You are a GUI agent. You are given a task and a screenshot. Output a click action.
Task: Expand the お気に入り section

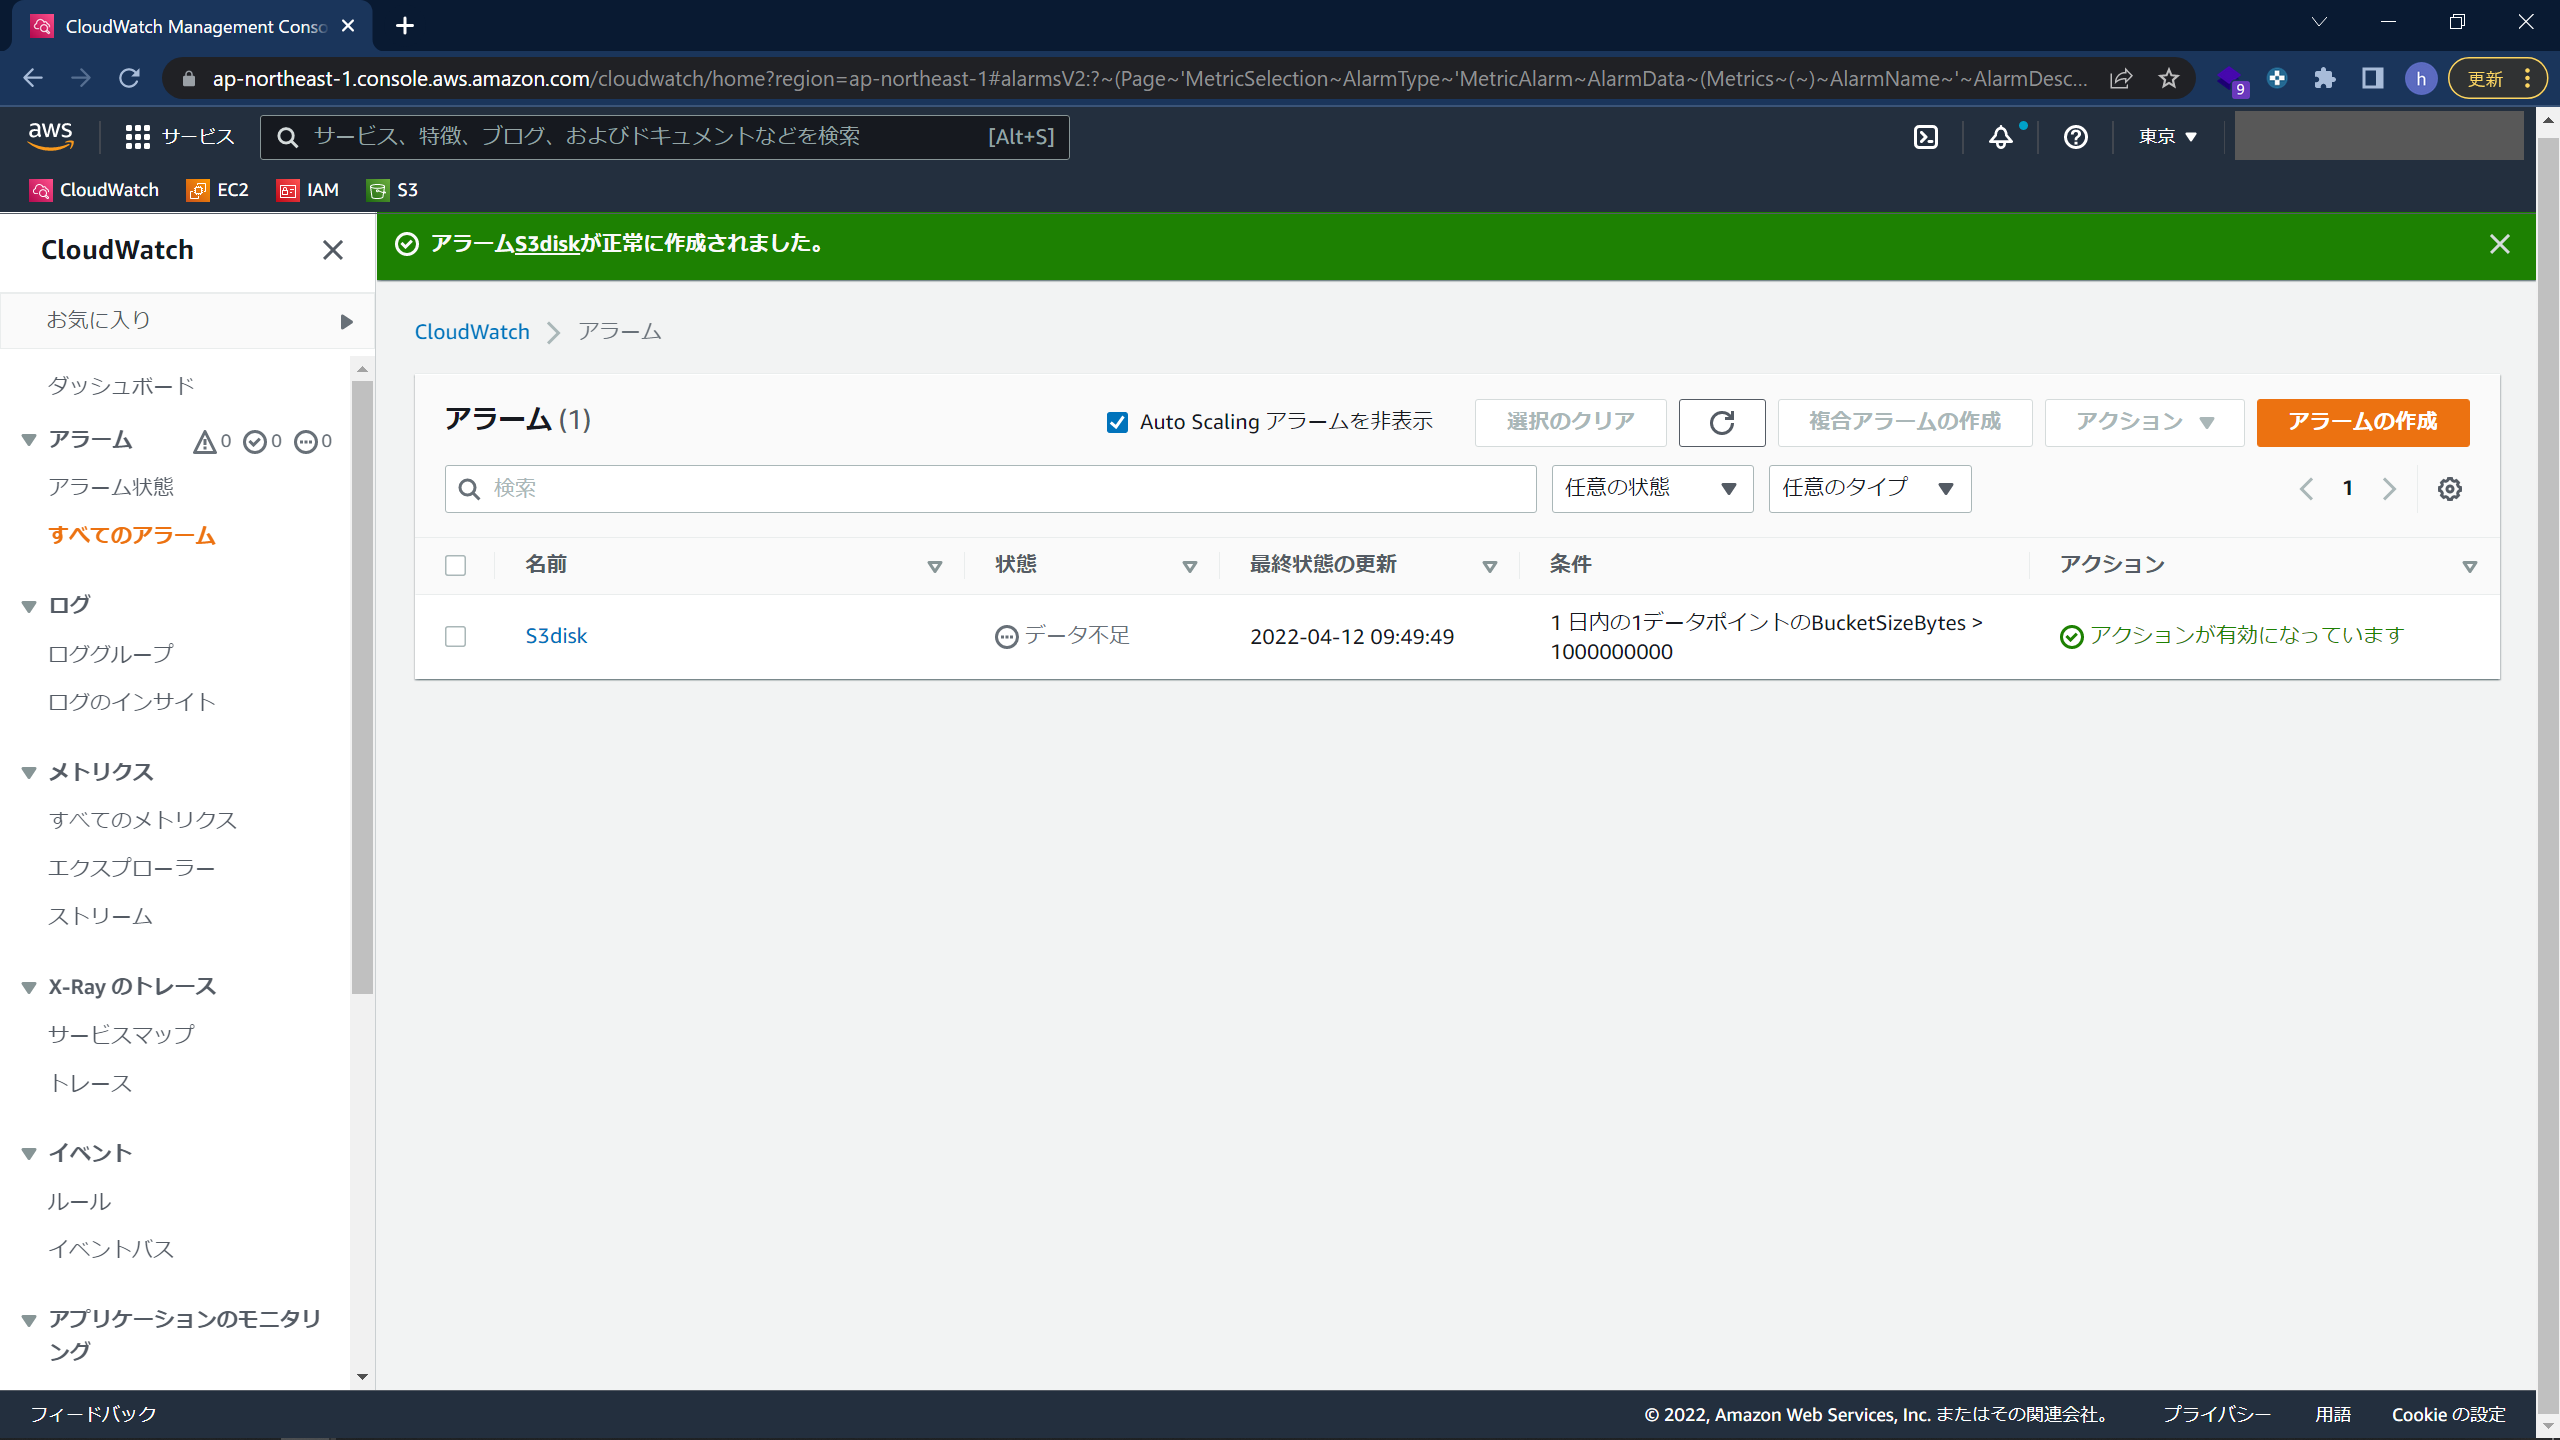(x=188, y=321)
